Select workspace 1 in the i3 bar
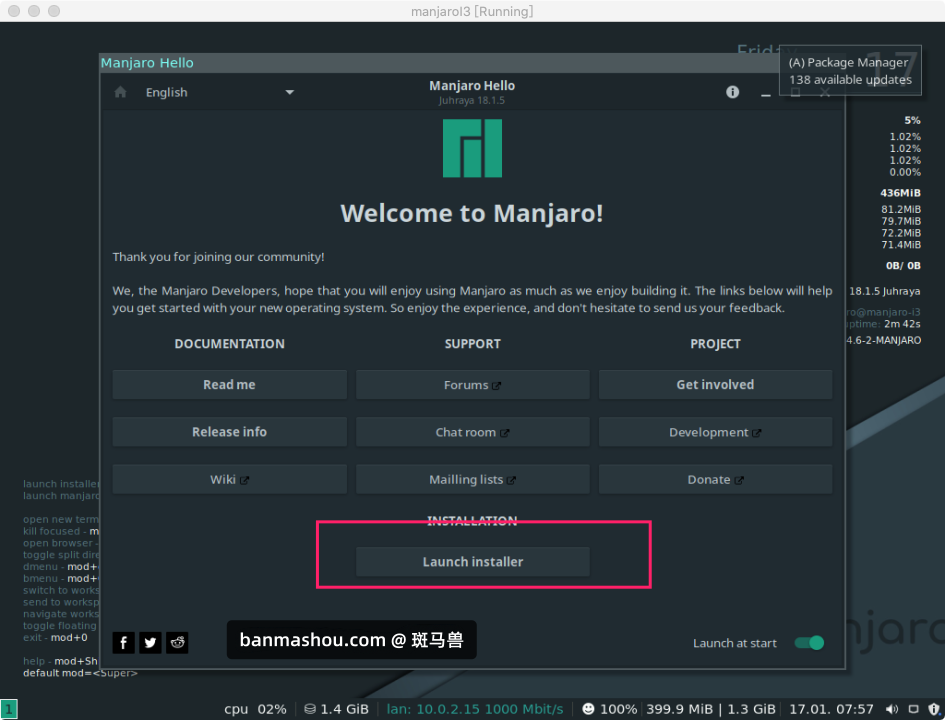Viewport: 945px width, 720px height. 9,709
